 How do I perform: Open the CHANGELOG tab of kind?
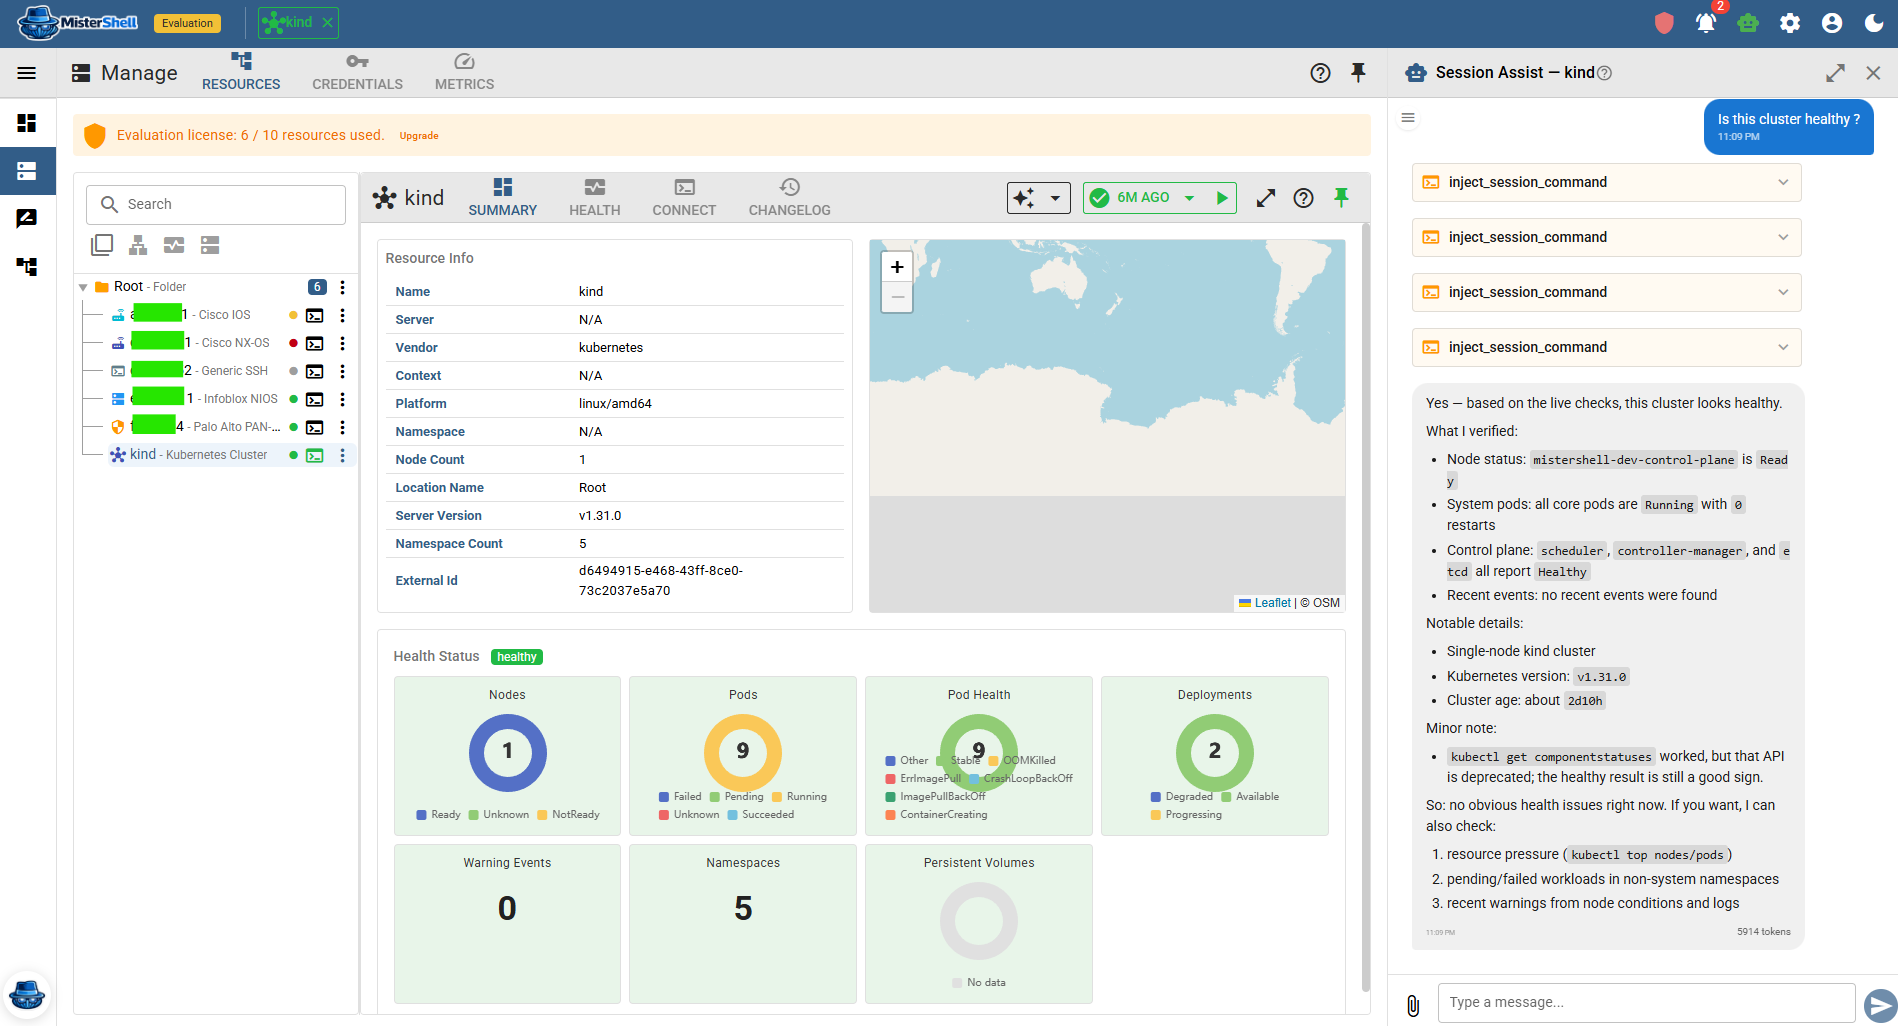789,198
